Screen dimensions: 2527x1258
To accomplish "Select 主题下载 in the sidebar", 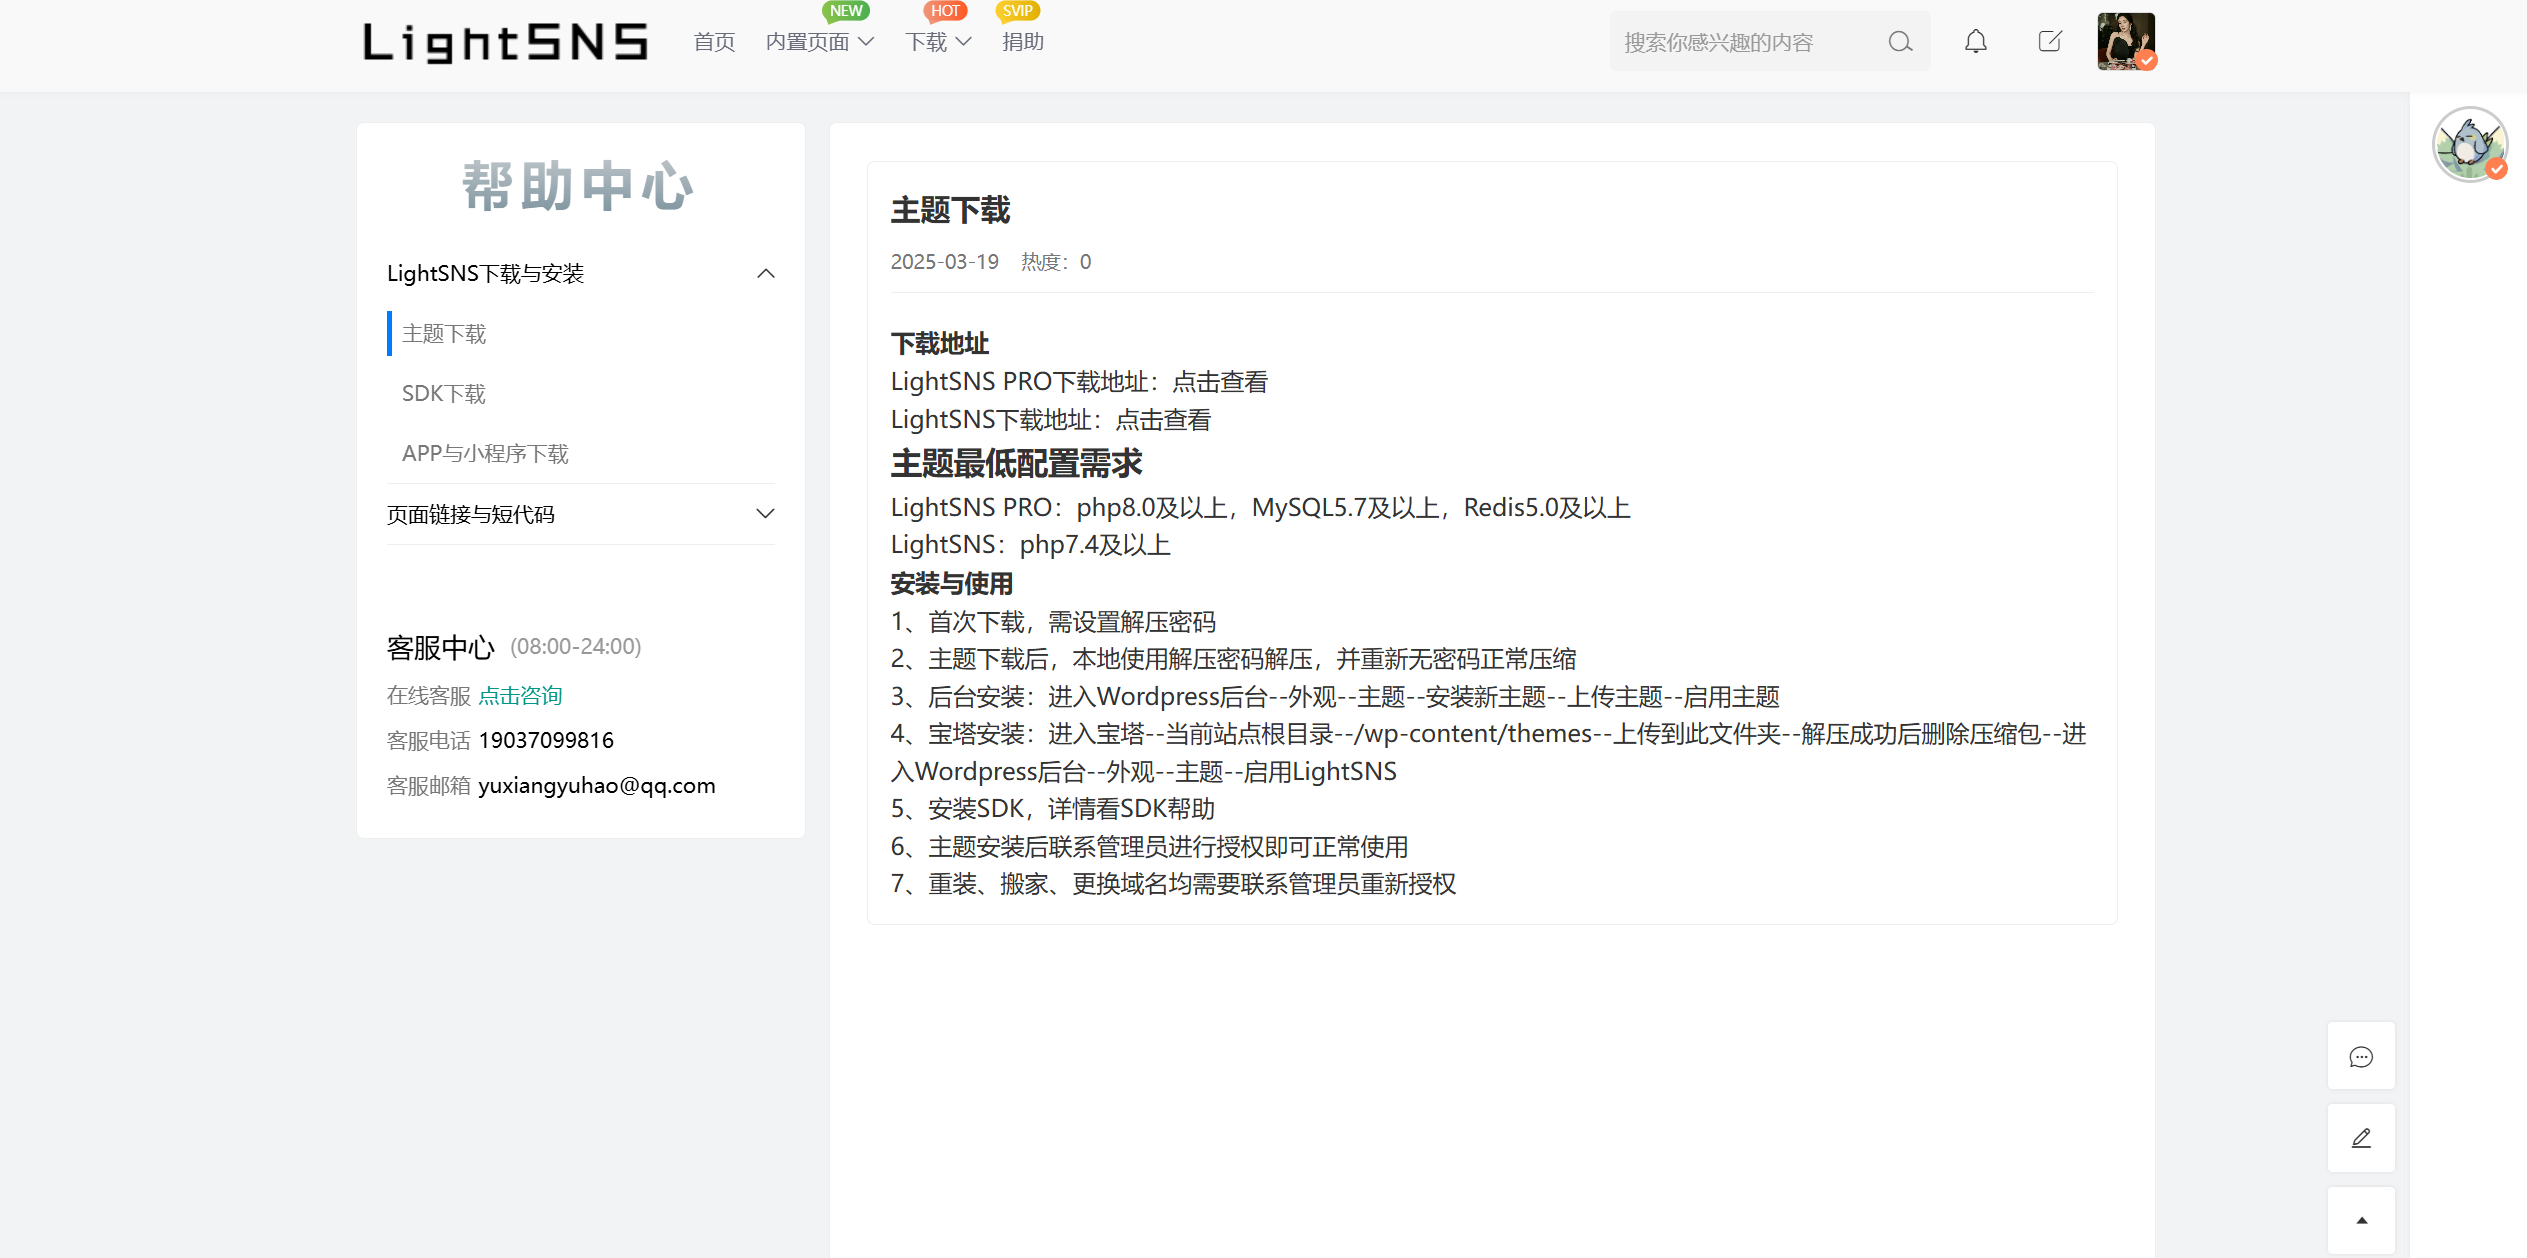I will tap(444, 333).
